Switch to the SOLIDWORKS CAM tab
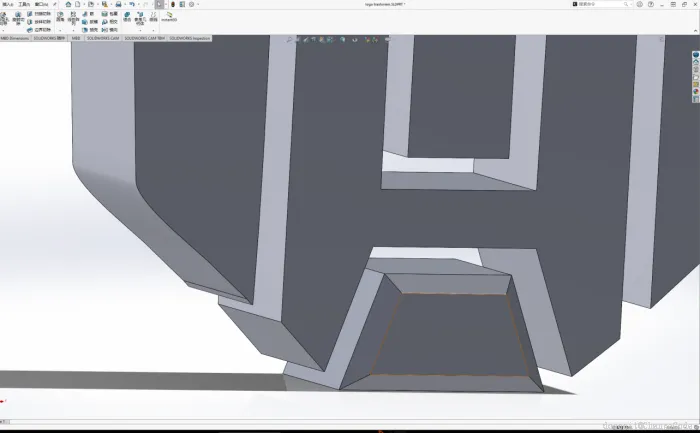The image size is (700, 433). point(103,38)
